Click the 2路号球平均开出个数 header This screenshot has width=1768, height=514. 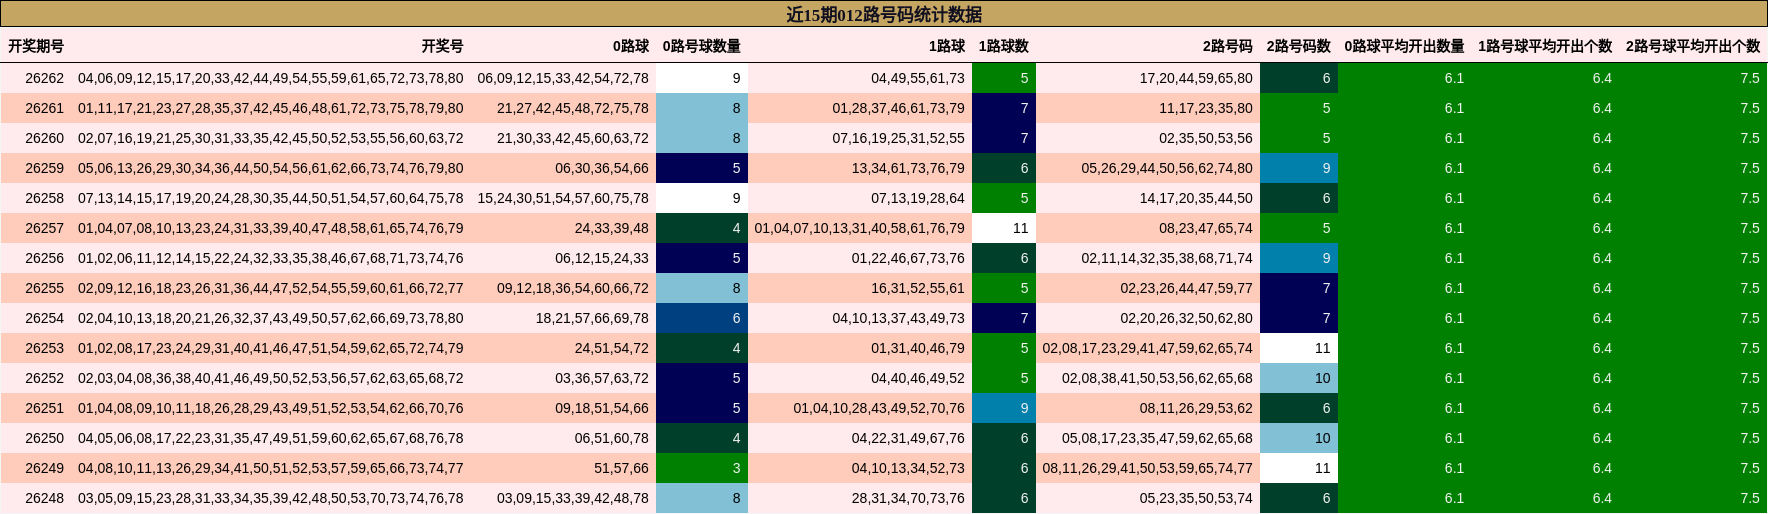click(x=1693, y=46)
